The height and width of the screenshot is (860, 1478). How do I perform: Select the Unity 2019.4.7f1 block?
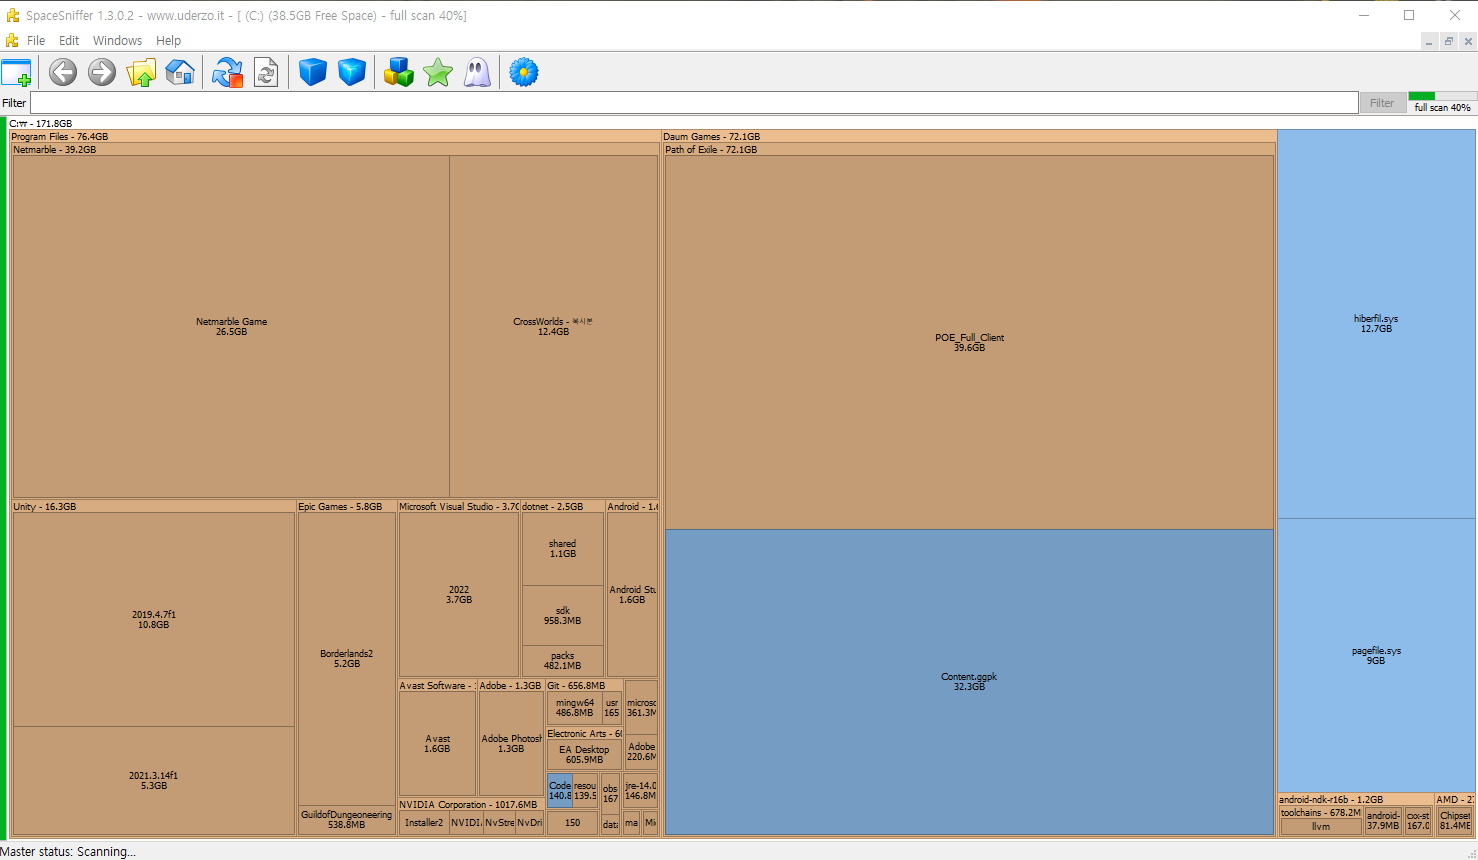tap(154, 620)
